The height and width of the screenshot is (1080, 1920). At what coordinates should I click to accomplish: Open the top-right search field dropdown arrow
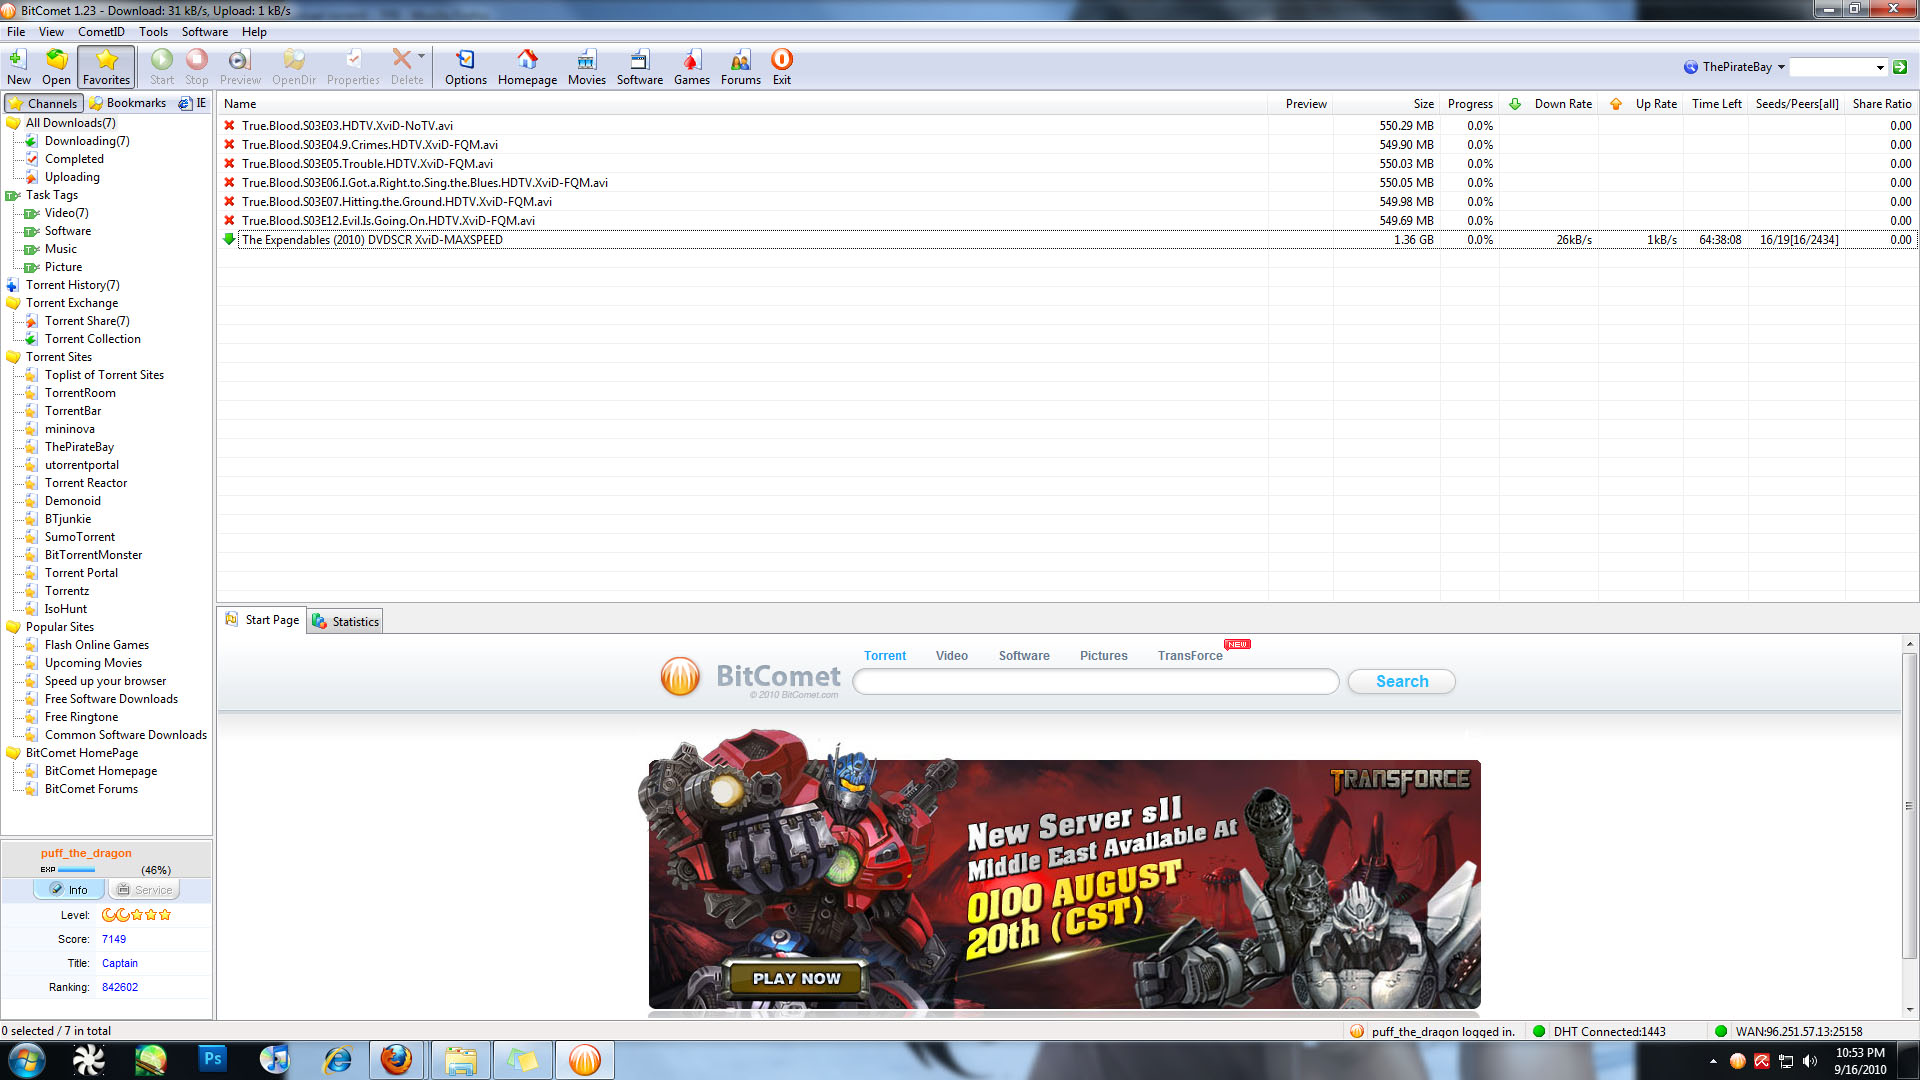pyautogui.click(x=1880, y=67)
